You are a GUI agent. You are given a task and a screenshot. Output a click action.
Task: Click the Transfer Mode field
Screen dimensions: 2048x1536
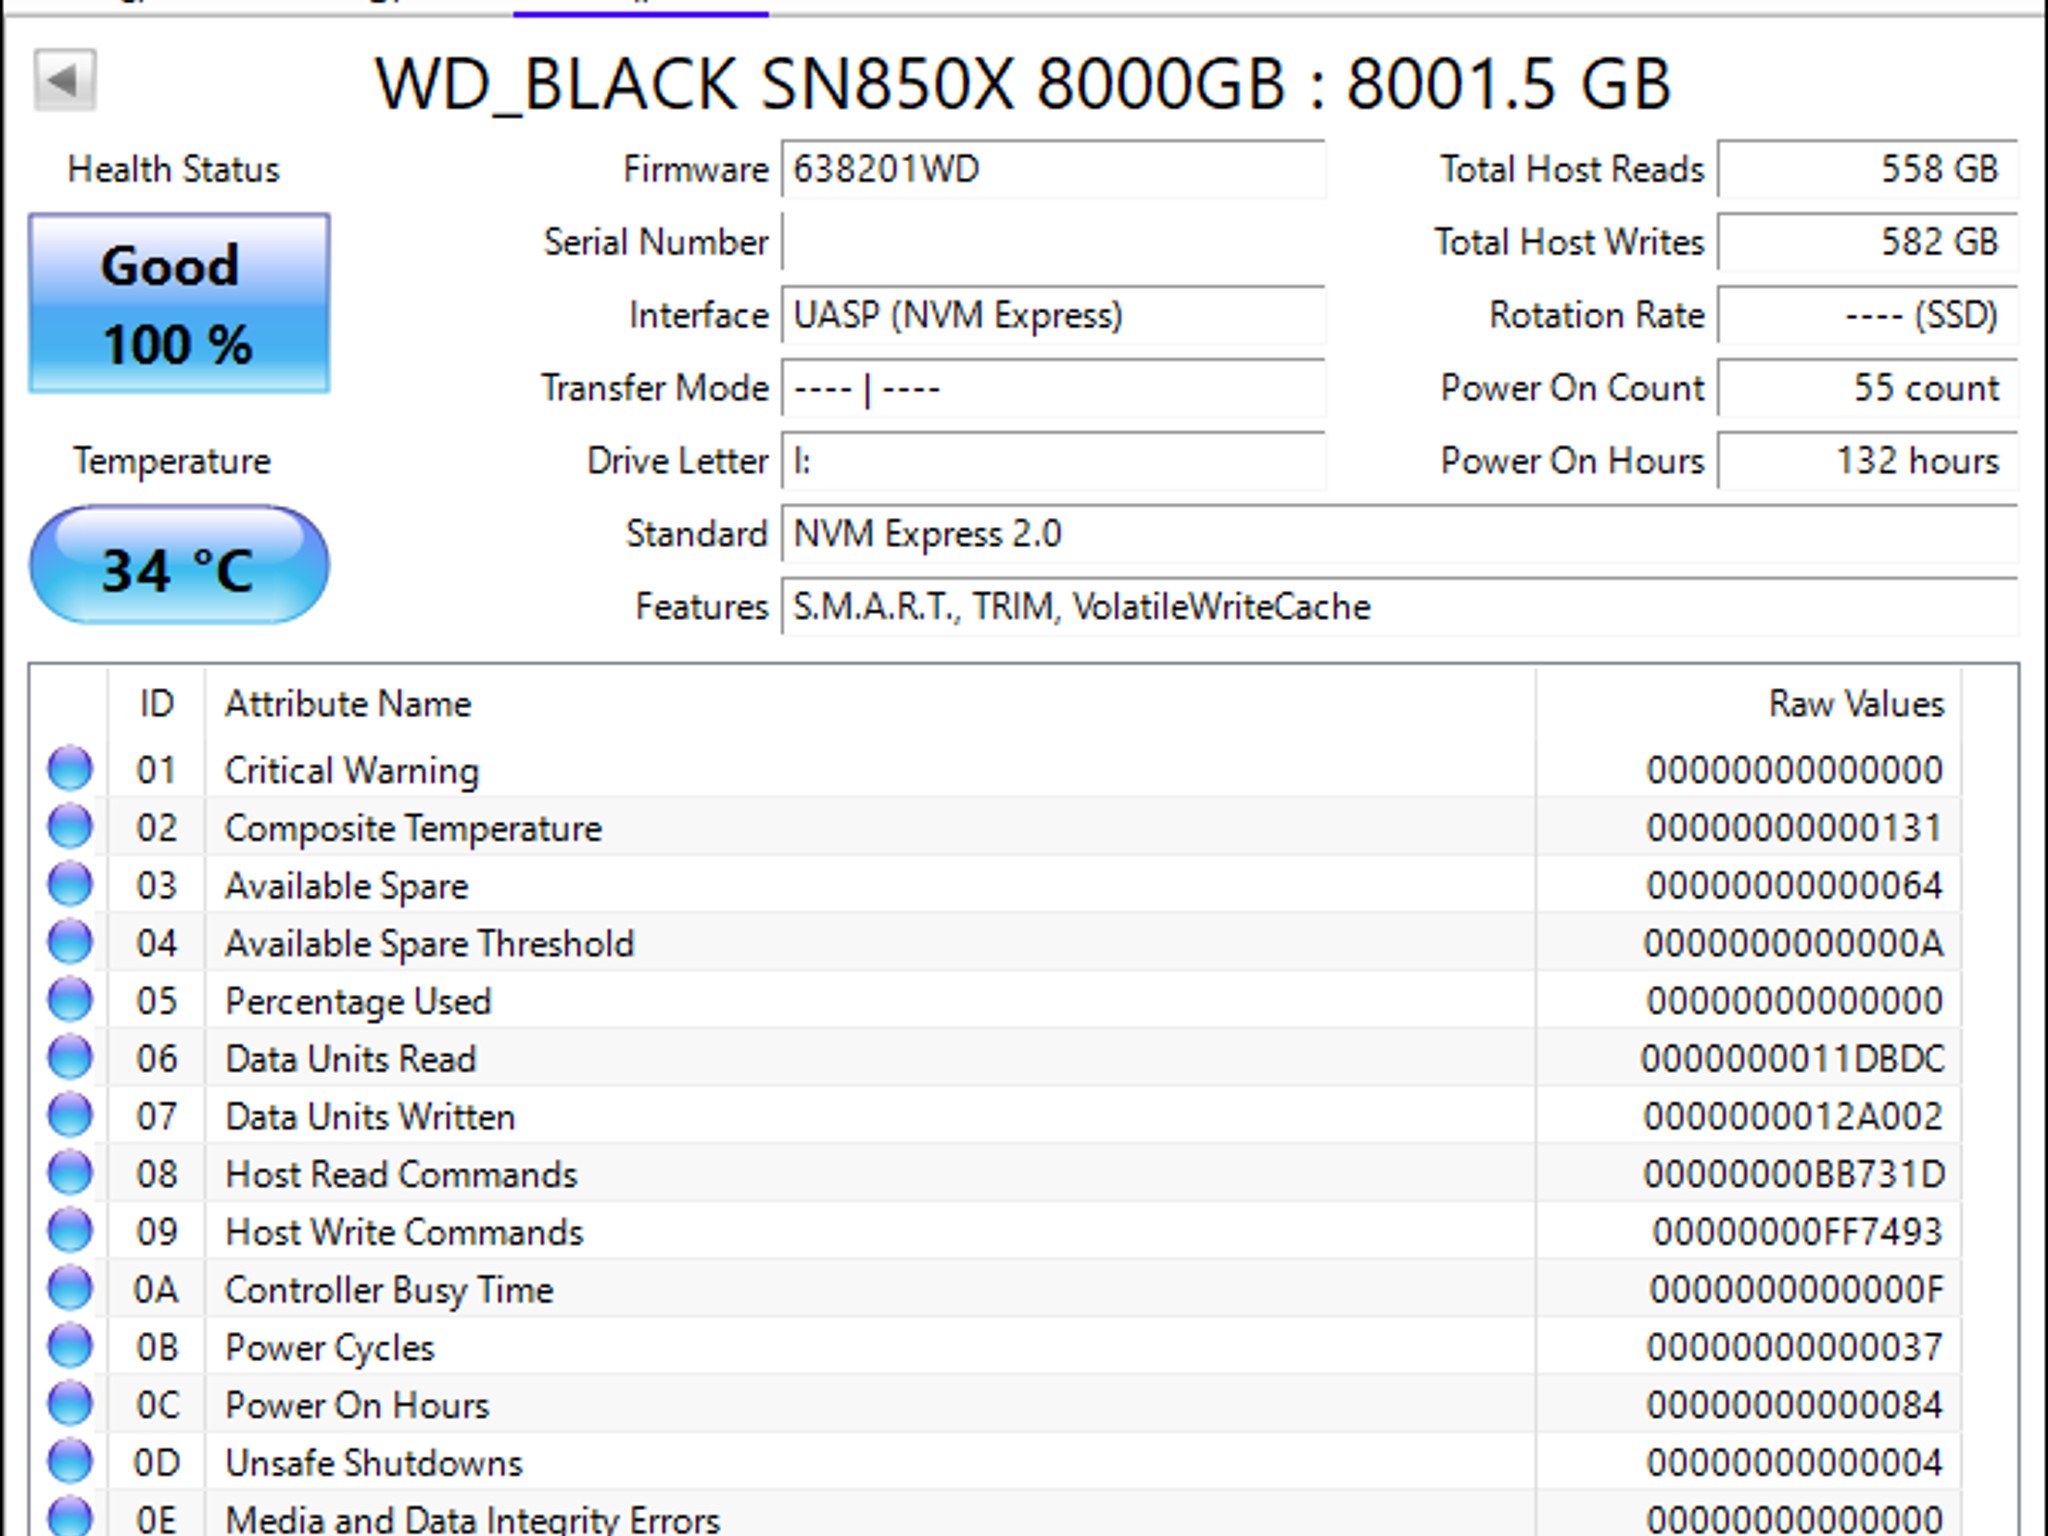tap(1053, 388)
